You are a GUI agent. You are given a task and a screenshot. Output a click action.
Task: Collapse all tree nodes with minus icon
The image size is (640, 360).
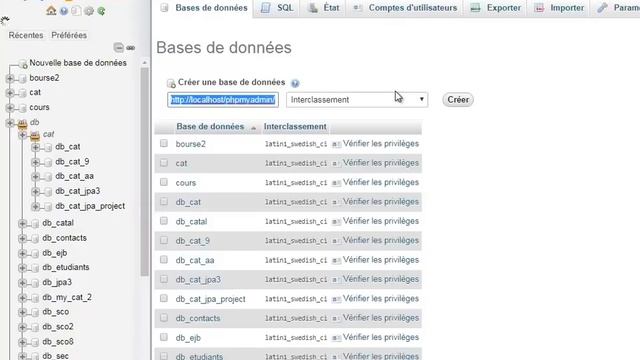tap(118, 48)
